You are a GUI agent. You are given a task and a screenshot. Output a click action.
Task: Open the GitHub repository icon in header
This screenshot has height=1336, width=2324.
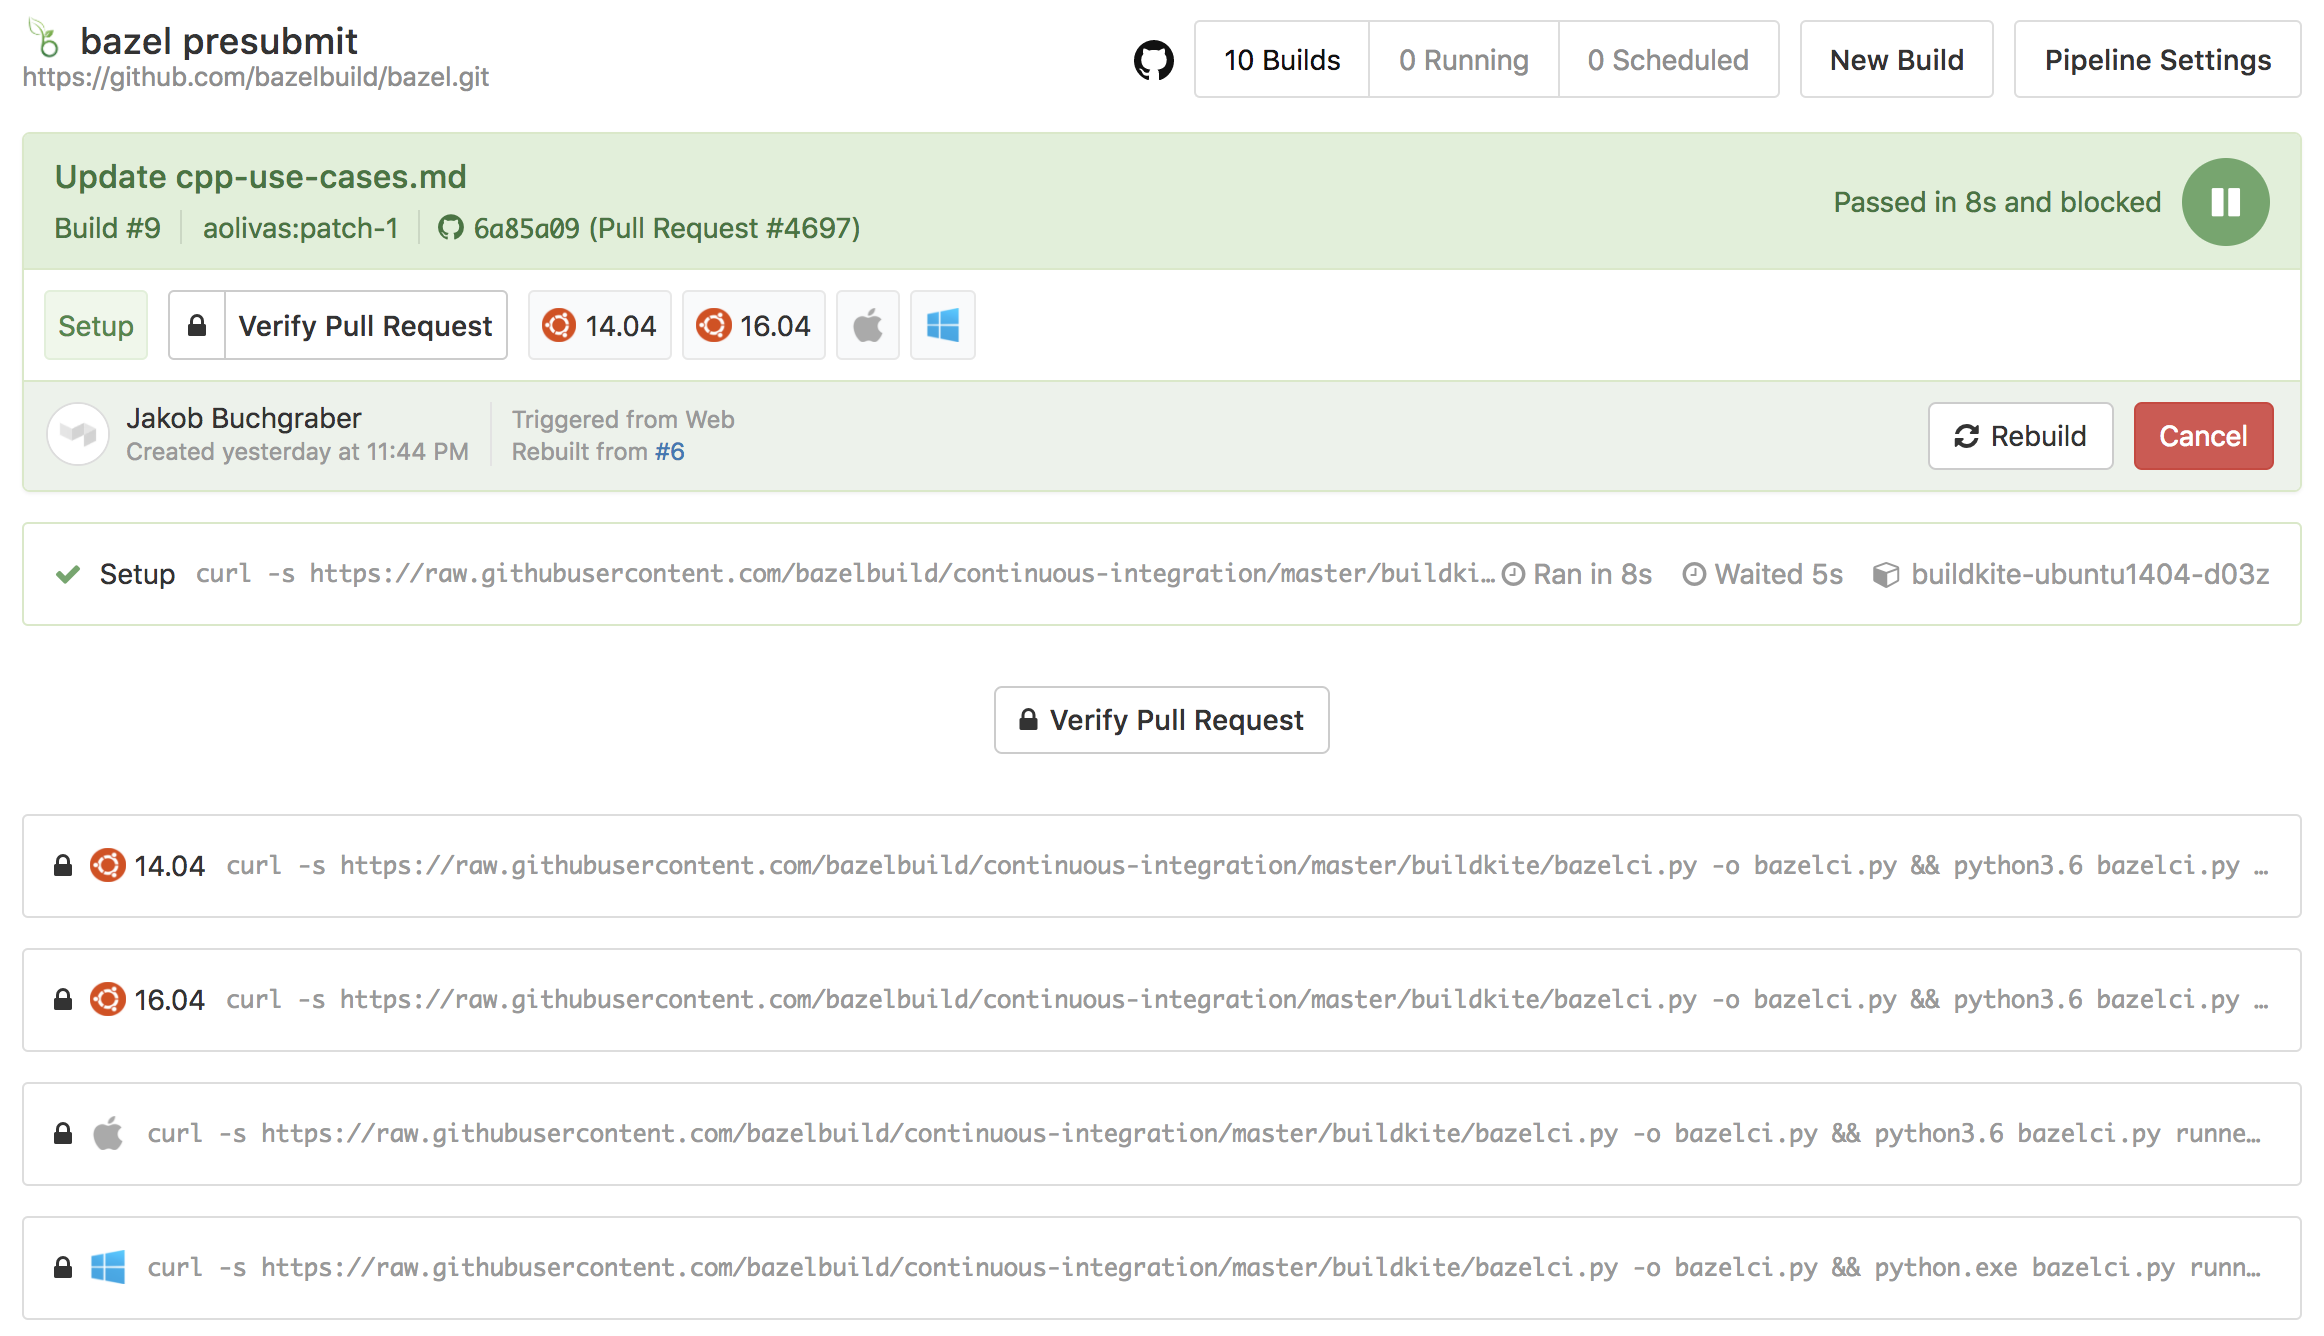pos(1153,60)
